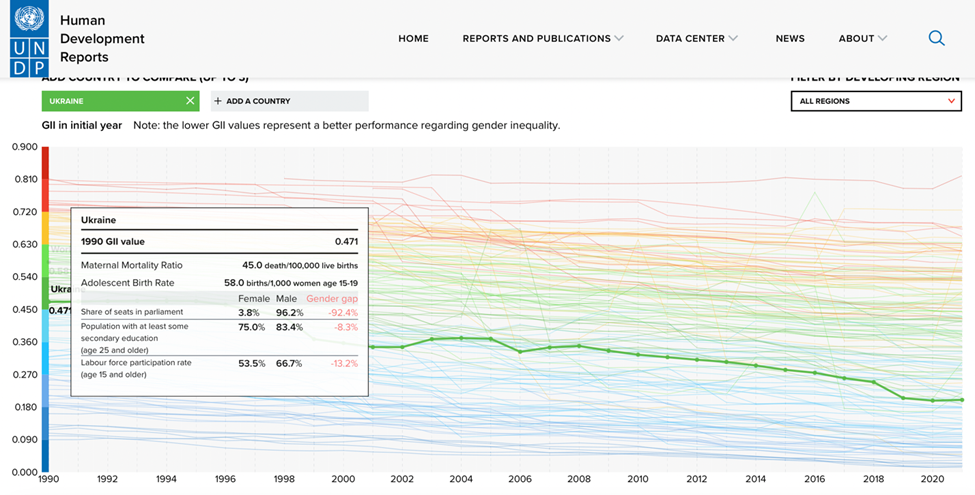The width and height of the screenshot is (975, 495).
Task: Expand the About menu chevron
Action: (x=882, y=39)
